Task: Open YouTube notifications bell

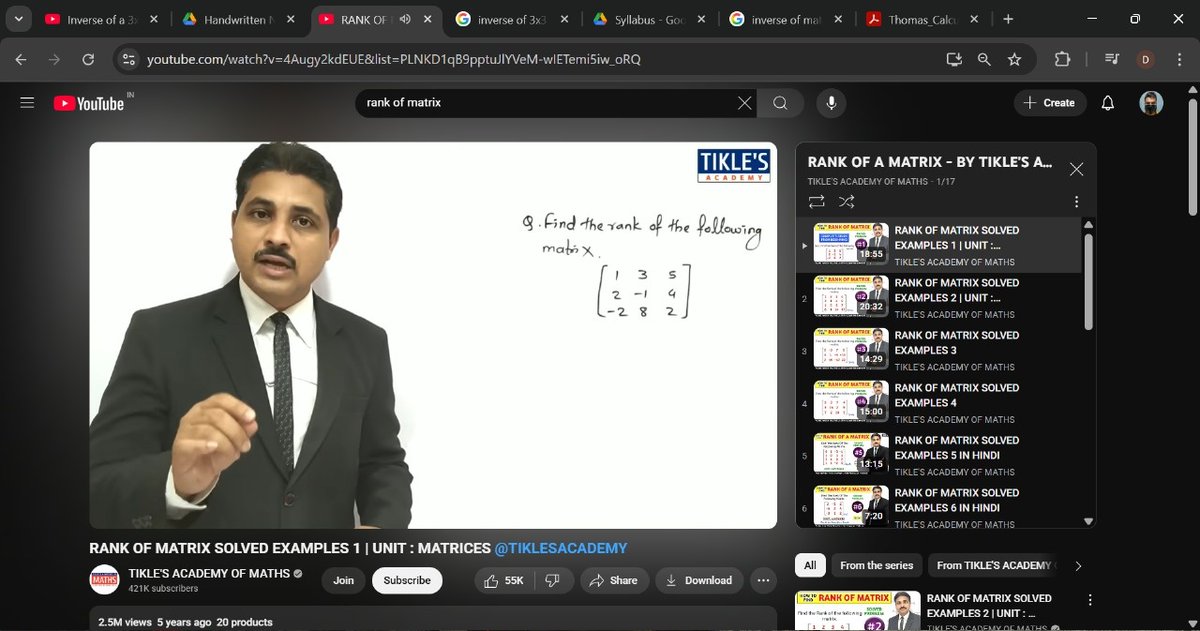Action: click(x=1107, y=103)
